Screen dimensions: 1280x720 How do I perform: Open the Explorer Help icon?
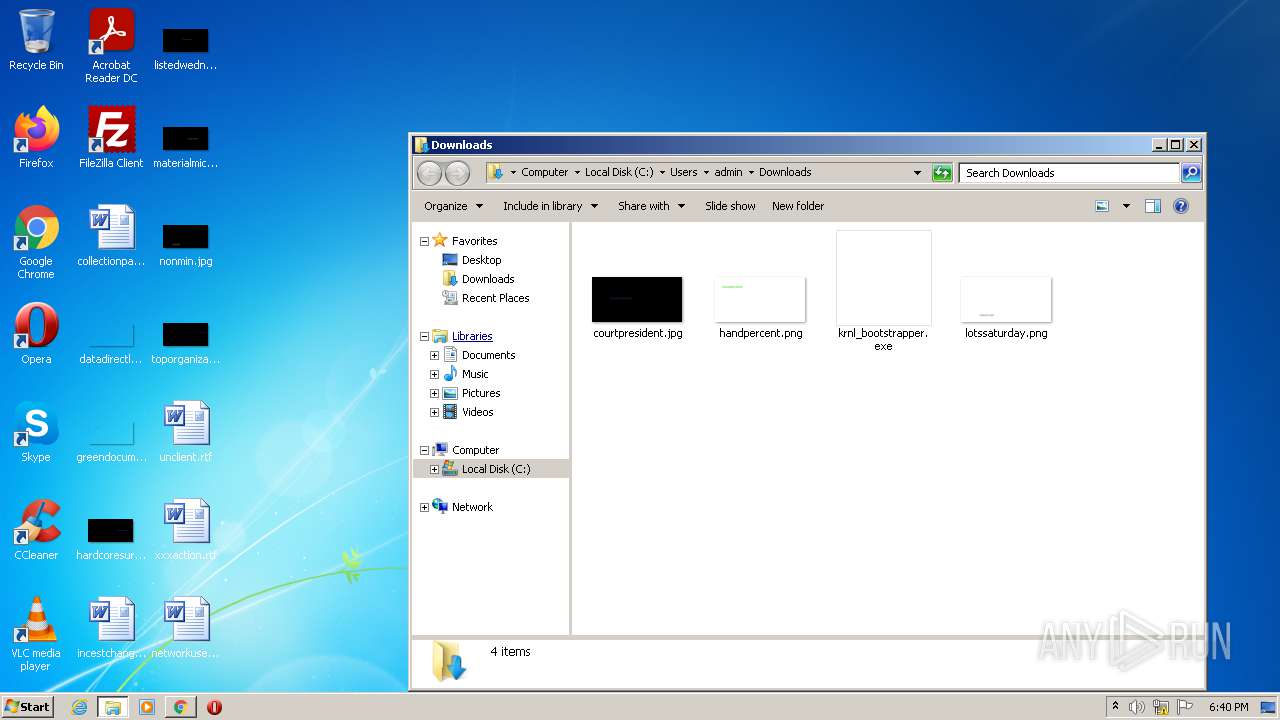point(1181,206)
